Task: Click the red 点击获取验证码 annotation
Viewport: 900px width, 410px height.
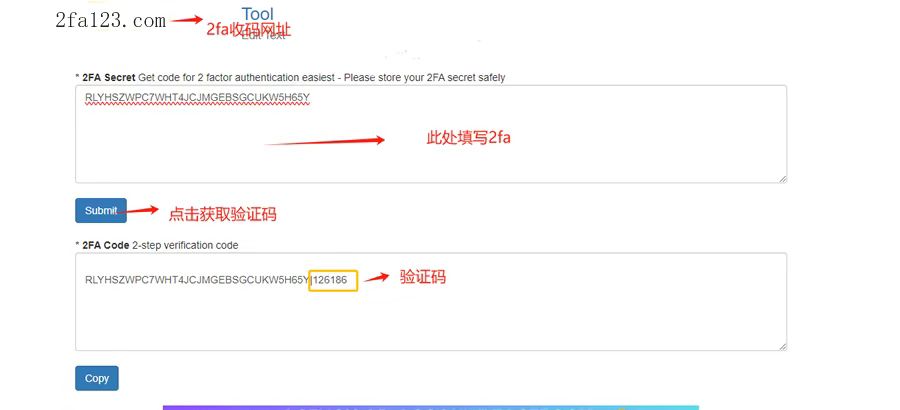Action: point(222,214)
